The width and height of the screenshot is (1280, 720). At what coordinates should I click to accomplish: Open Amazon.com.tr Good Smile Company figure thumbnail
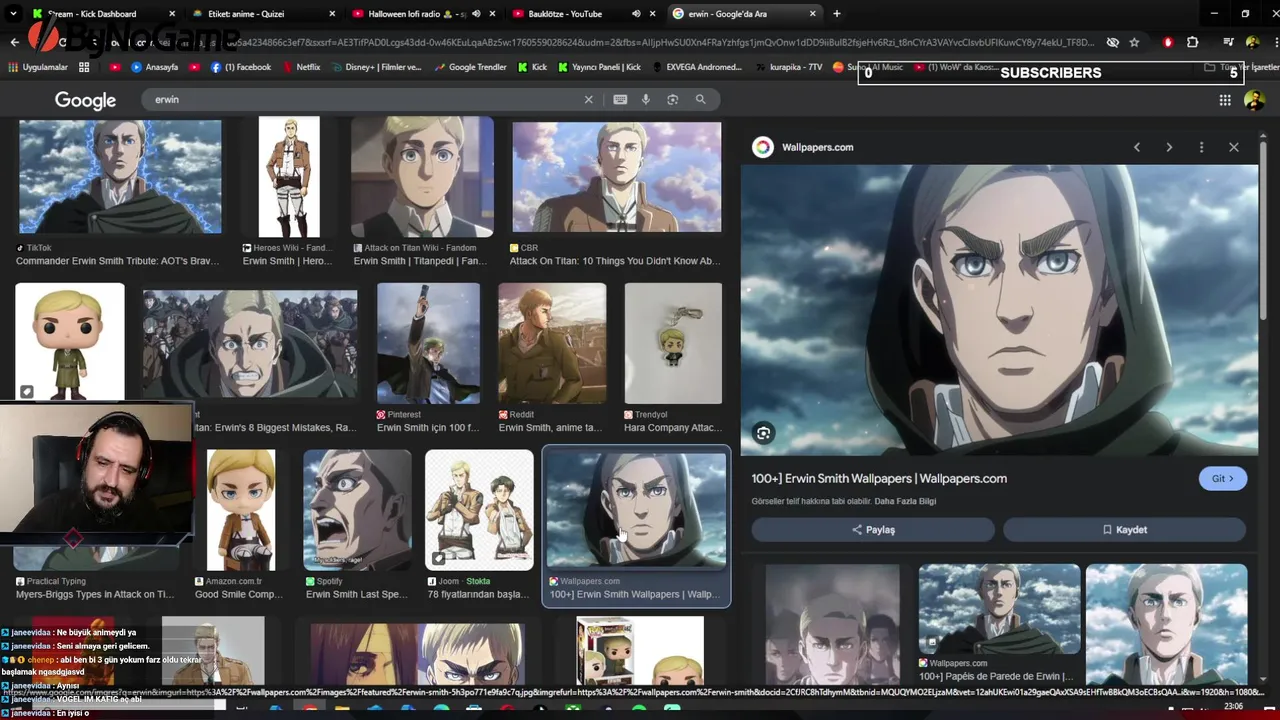[x=241, y=510]
